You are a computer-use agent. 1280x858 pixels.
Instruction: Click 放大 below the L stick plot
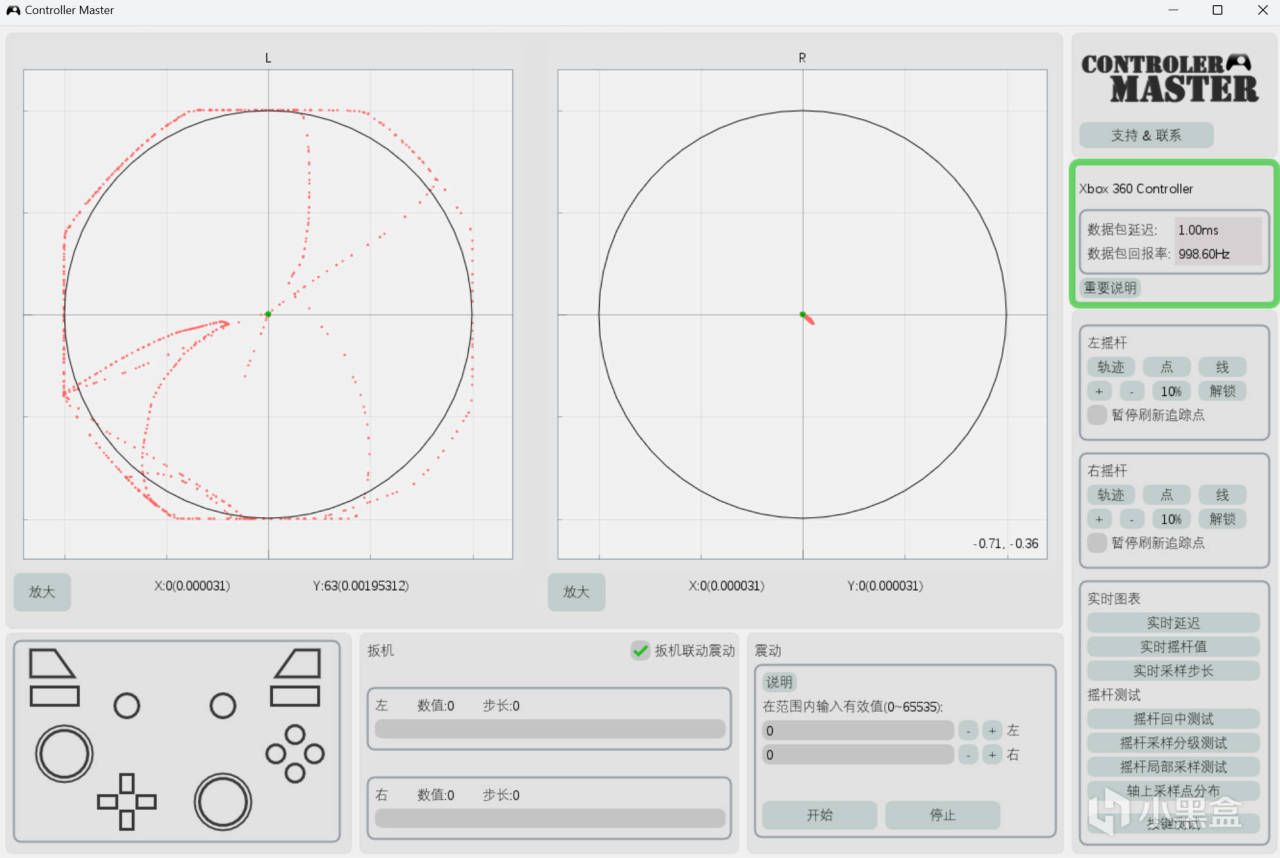[42, 592]
